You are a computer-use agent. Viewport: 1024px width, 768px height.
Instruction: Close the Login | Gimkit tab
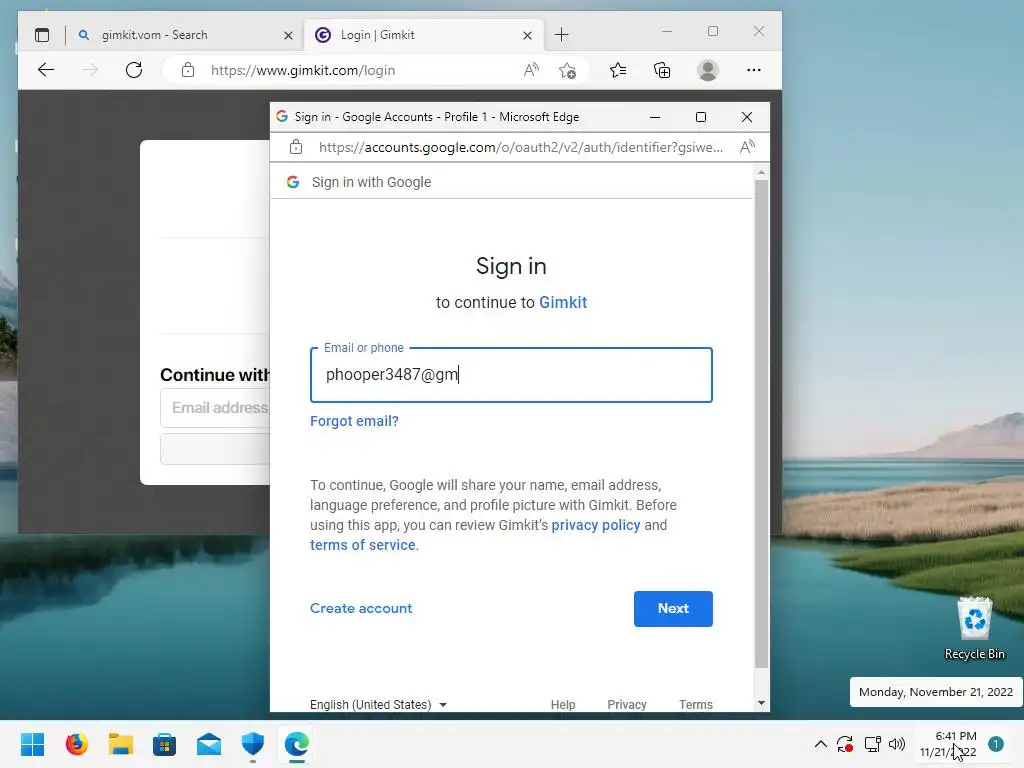[527, 35]
